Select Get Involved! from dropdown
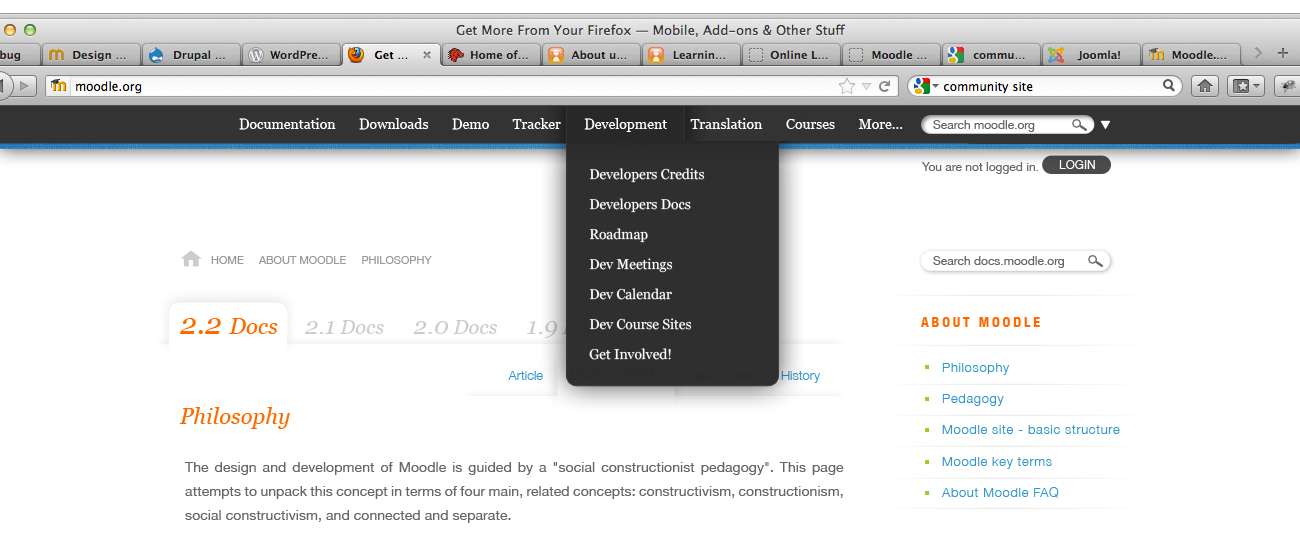 pyautogui.click(x=630, y=354)
